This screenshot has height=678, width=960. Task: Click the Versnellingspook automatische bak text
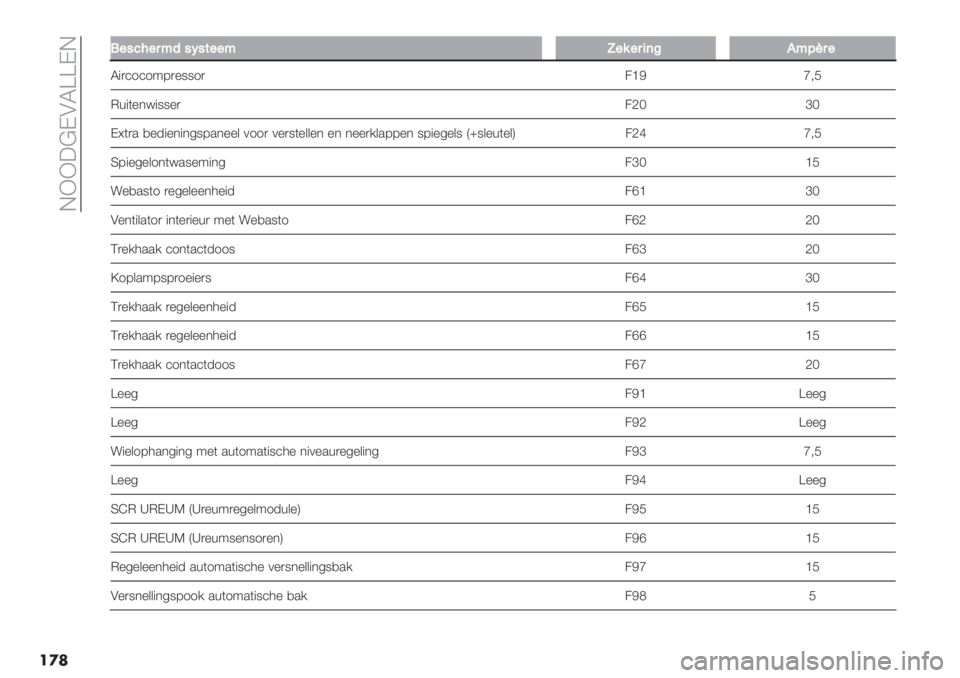pos(209,596)
